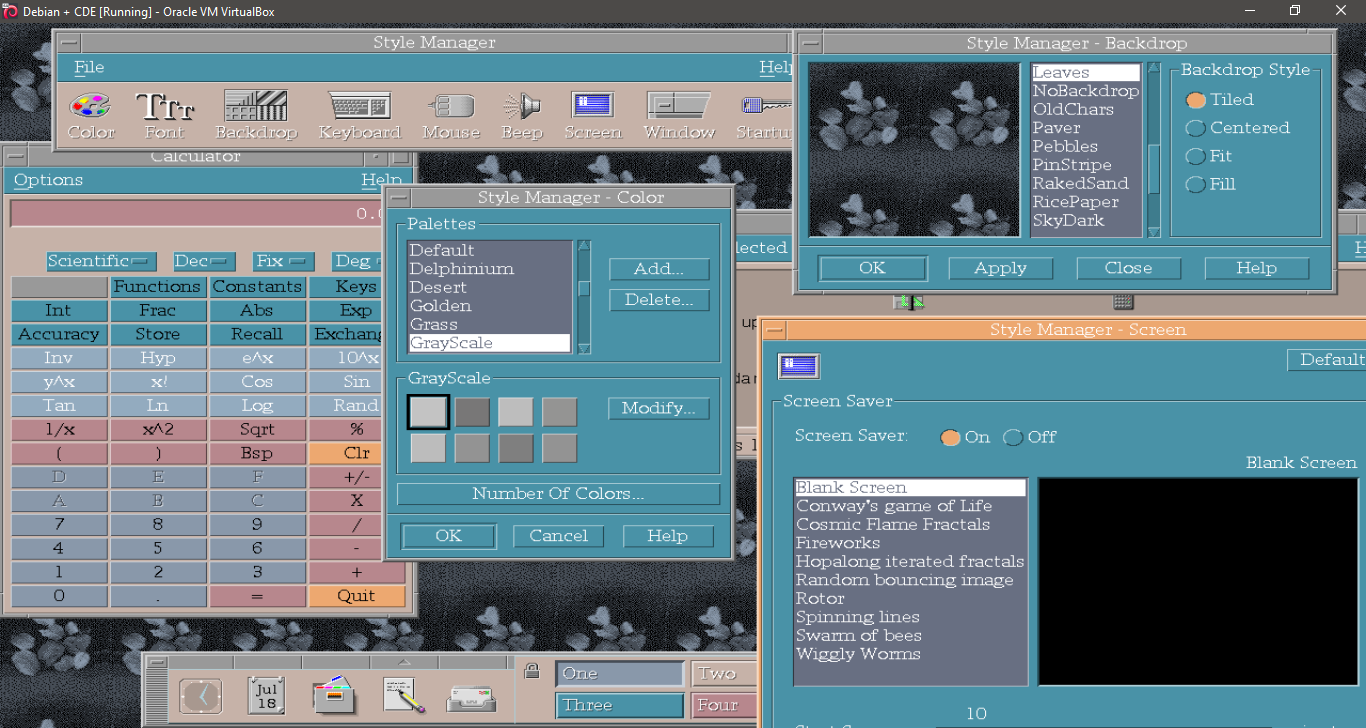Open the Fix display format dropdown
Screen dimensions: 1366x728
click(x=283, y=261)
